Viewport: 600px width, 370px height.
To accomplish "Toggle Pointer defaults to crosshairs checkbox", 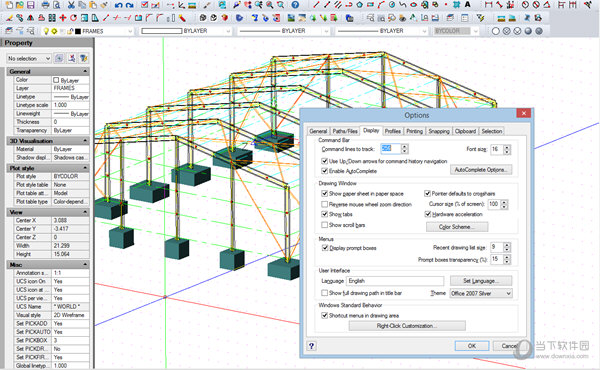I will tap(427, 194).
